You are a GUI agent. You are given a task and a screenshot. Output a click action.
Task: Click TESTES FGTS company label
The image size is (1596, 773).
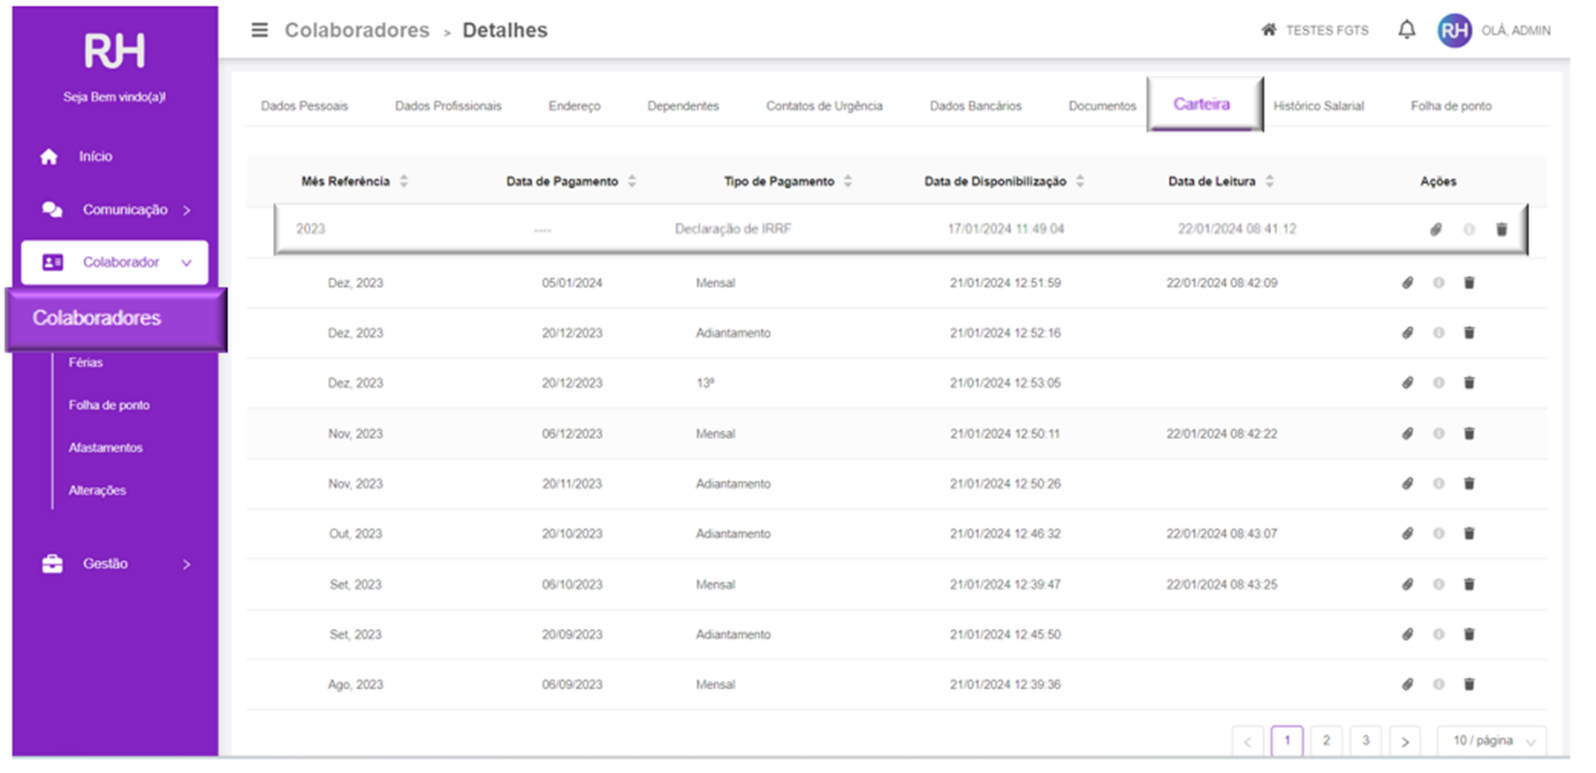point(1327,31)
